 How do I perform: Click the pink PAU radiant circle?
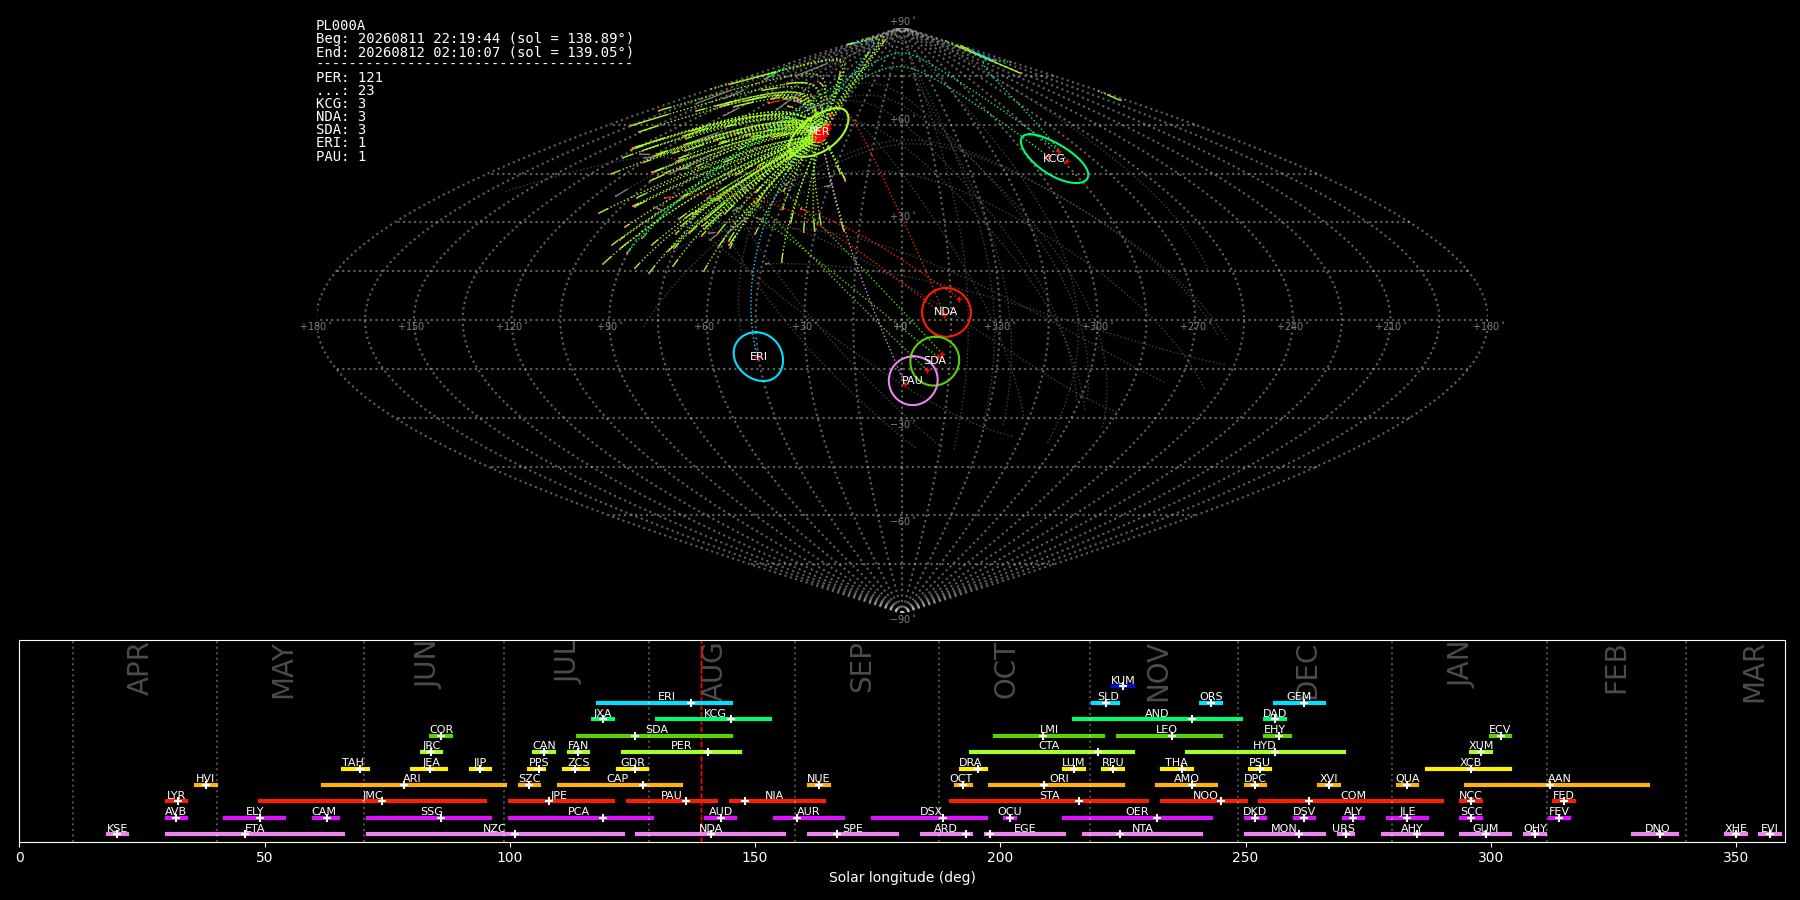click(x=913, y=380)
